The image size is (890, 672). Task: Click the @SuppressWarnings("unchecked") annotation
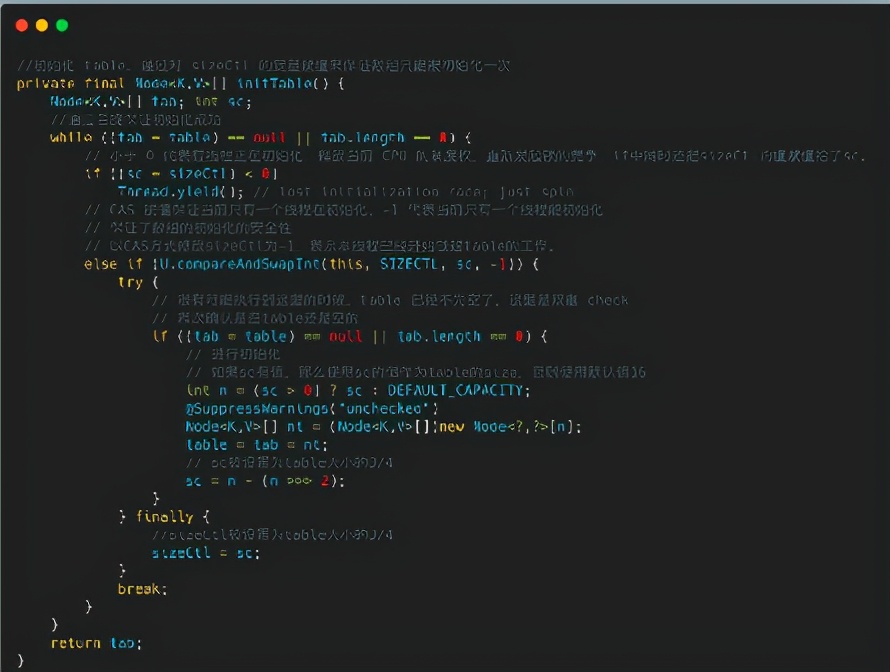coord(312,409)
